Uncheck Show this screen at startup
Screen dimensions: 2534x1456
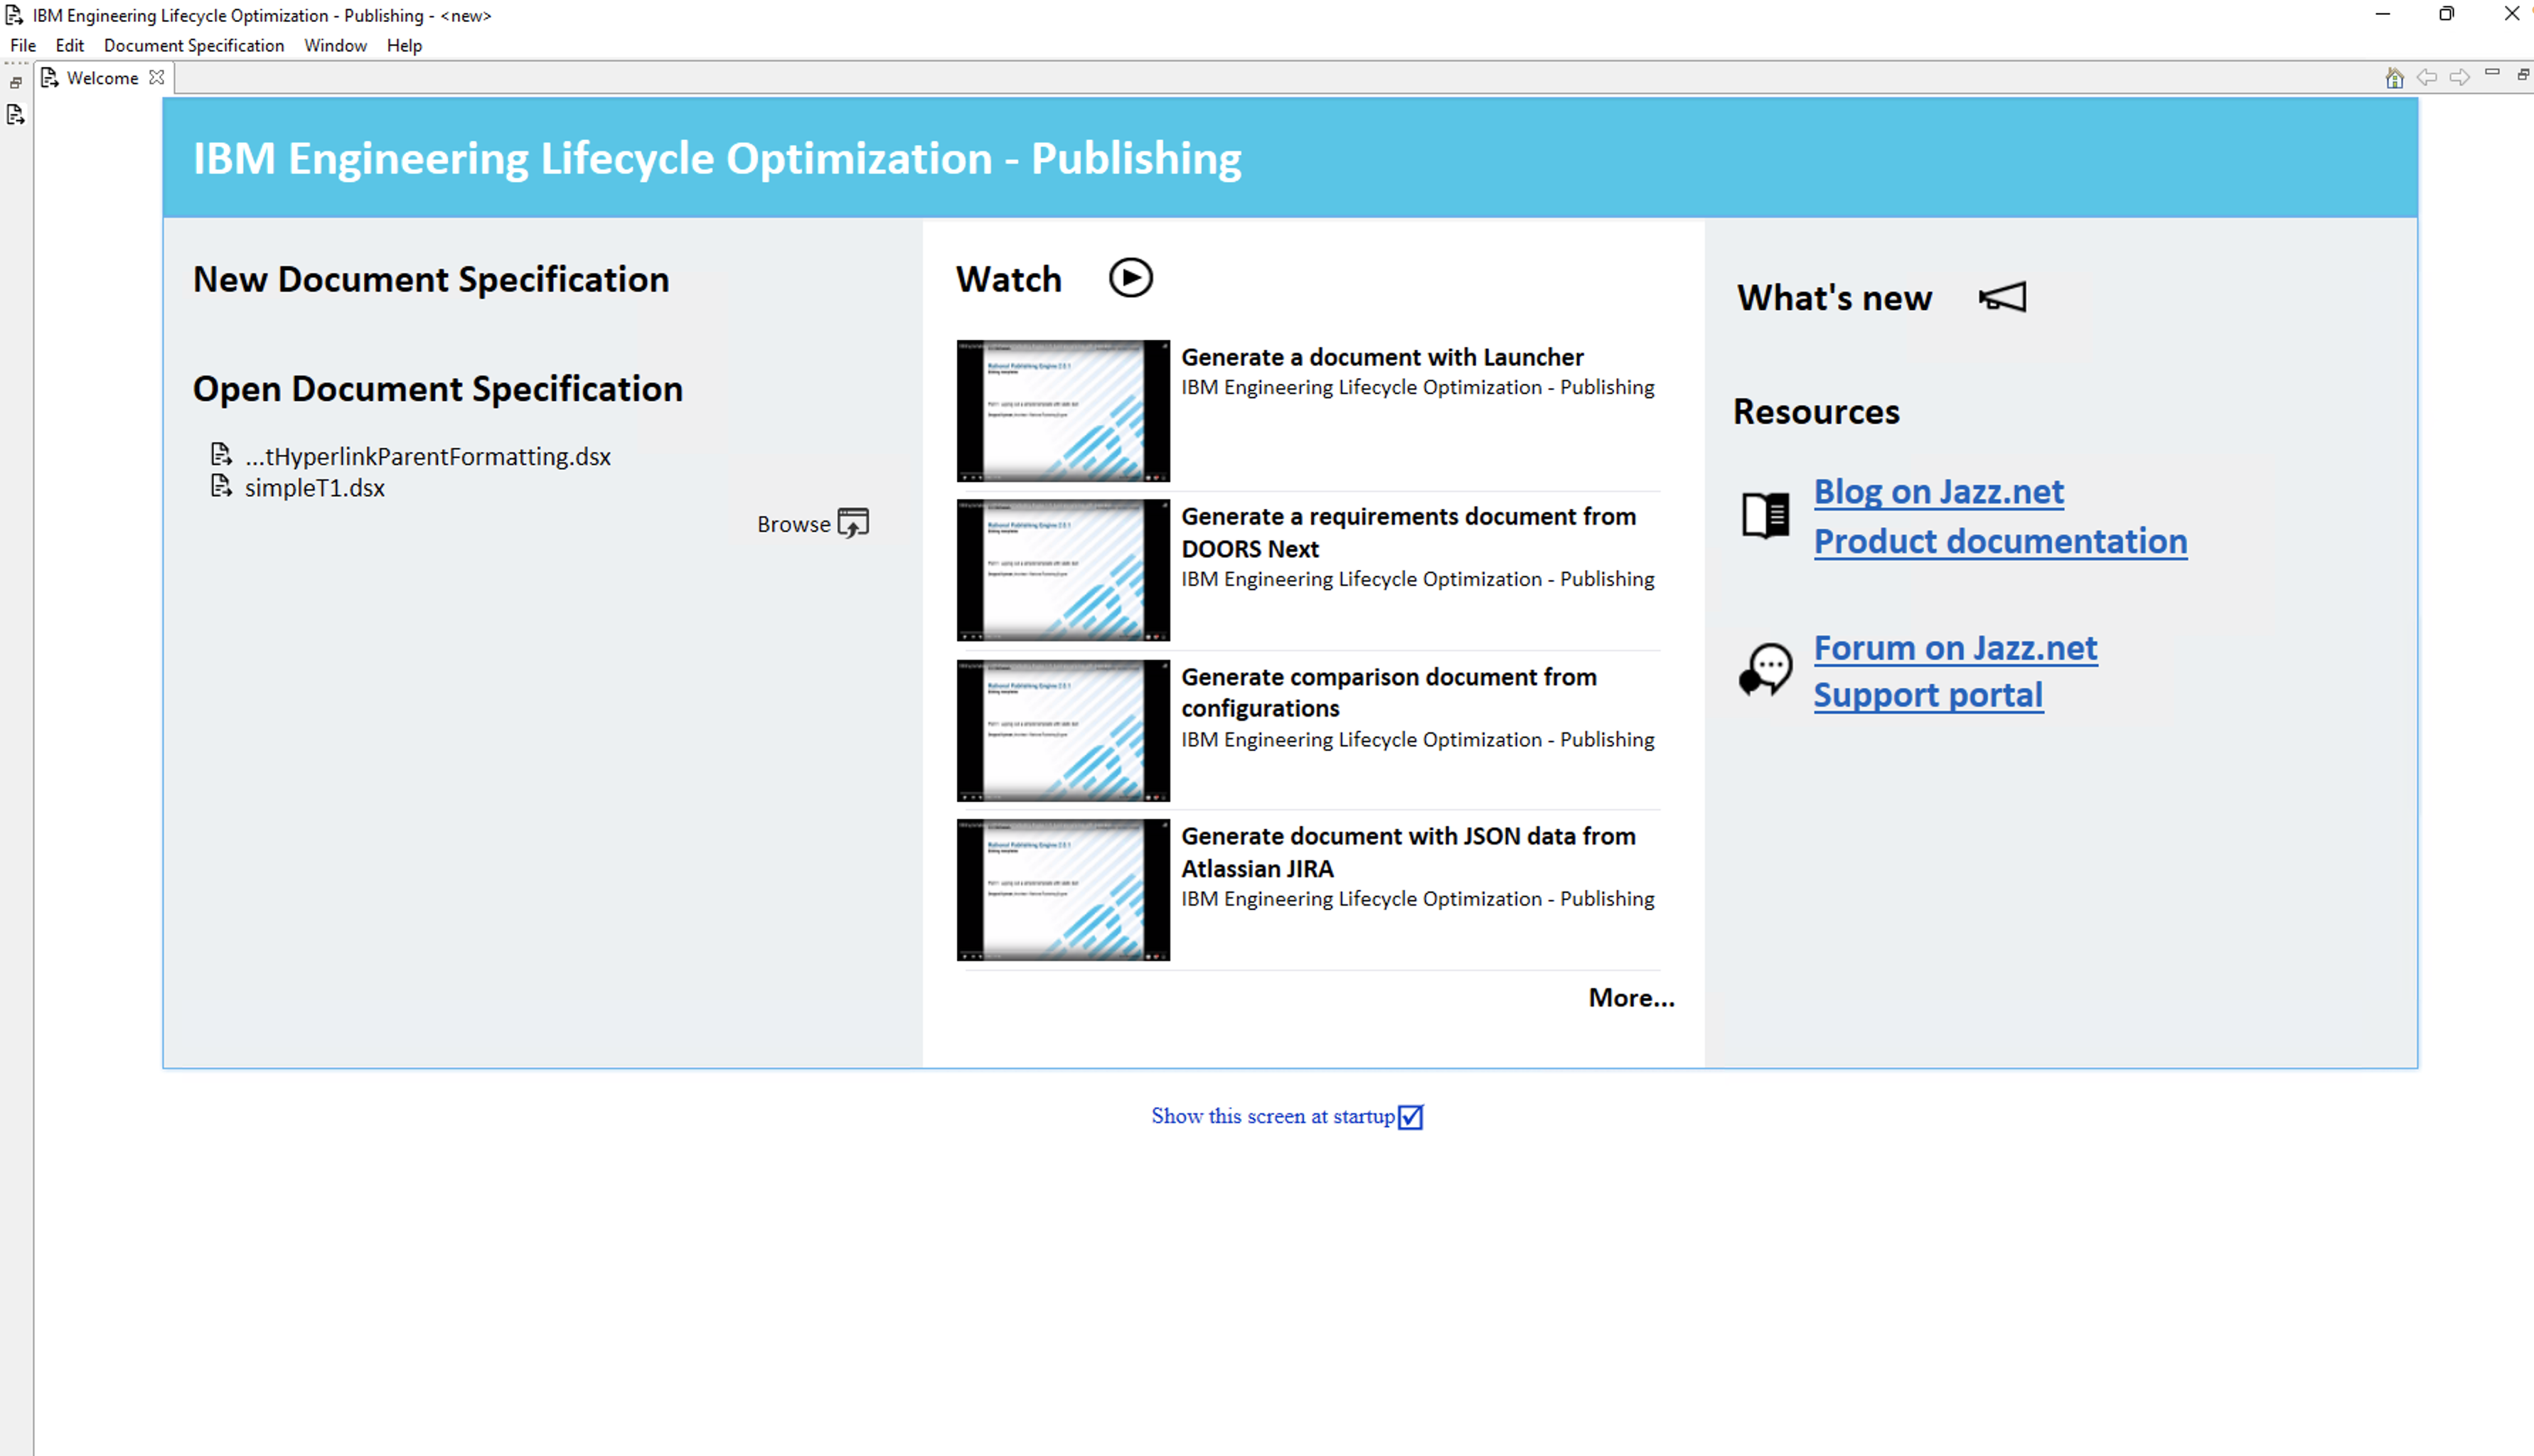[1410, 1117]
